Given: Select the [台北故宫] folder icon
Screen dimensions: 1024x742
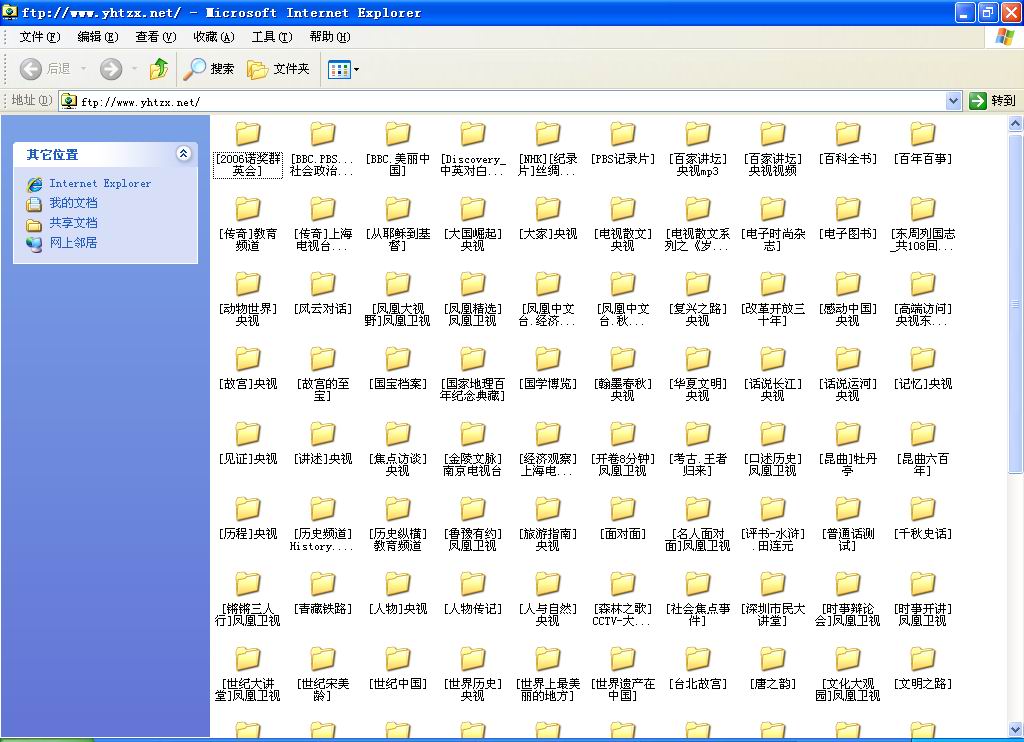Looking at the screenshot, I should click(697, 660).
